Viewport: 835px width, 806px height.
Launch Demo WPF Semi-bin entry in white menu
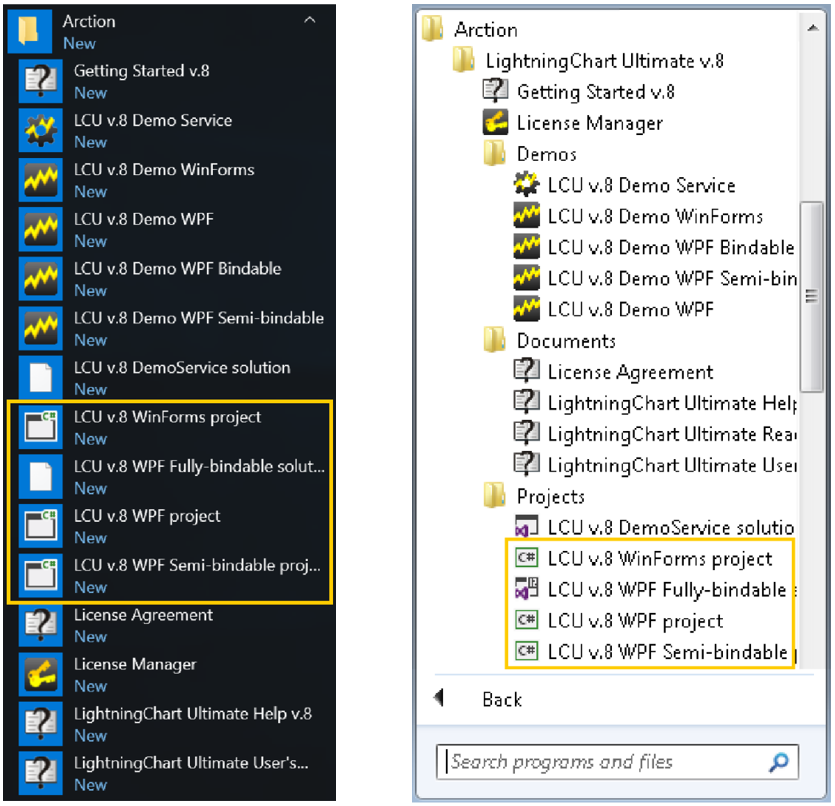(x=655, y=278)
